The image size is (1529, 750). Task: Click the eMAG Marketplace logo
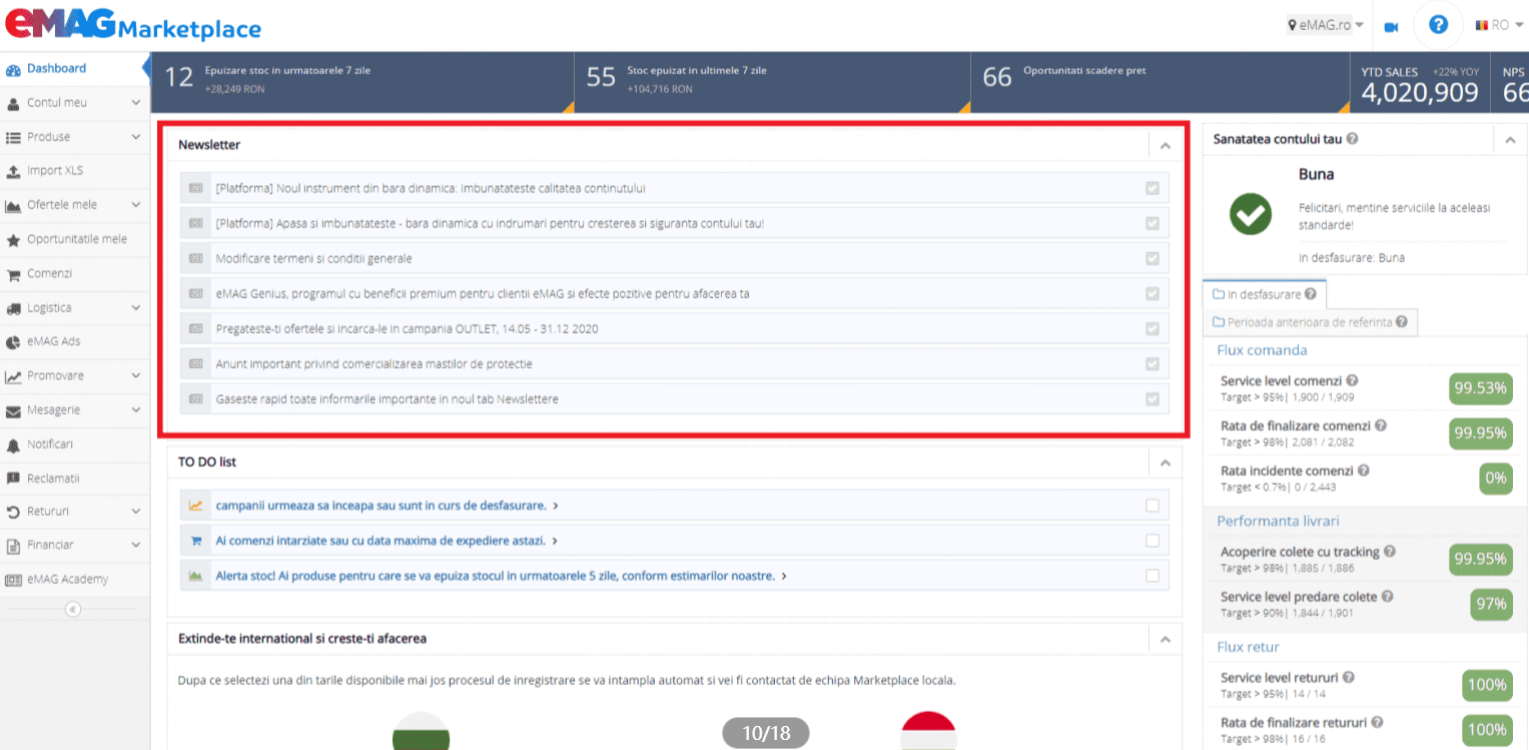(x=133, y=24)
